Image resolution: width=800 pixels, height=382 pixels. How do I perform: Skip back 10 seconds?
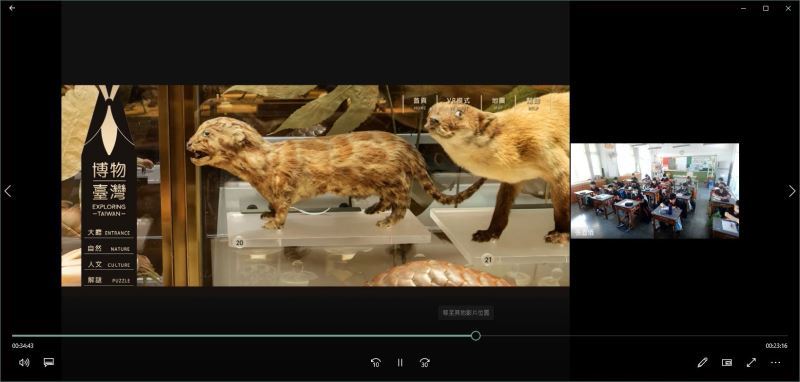[x=376, y=363]
